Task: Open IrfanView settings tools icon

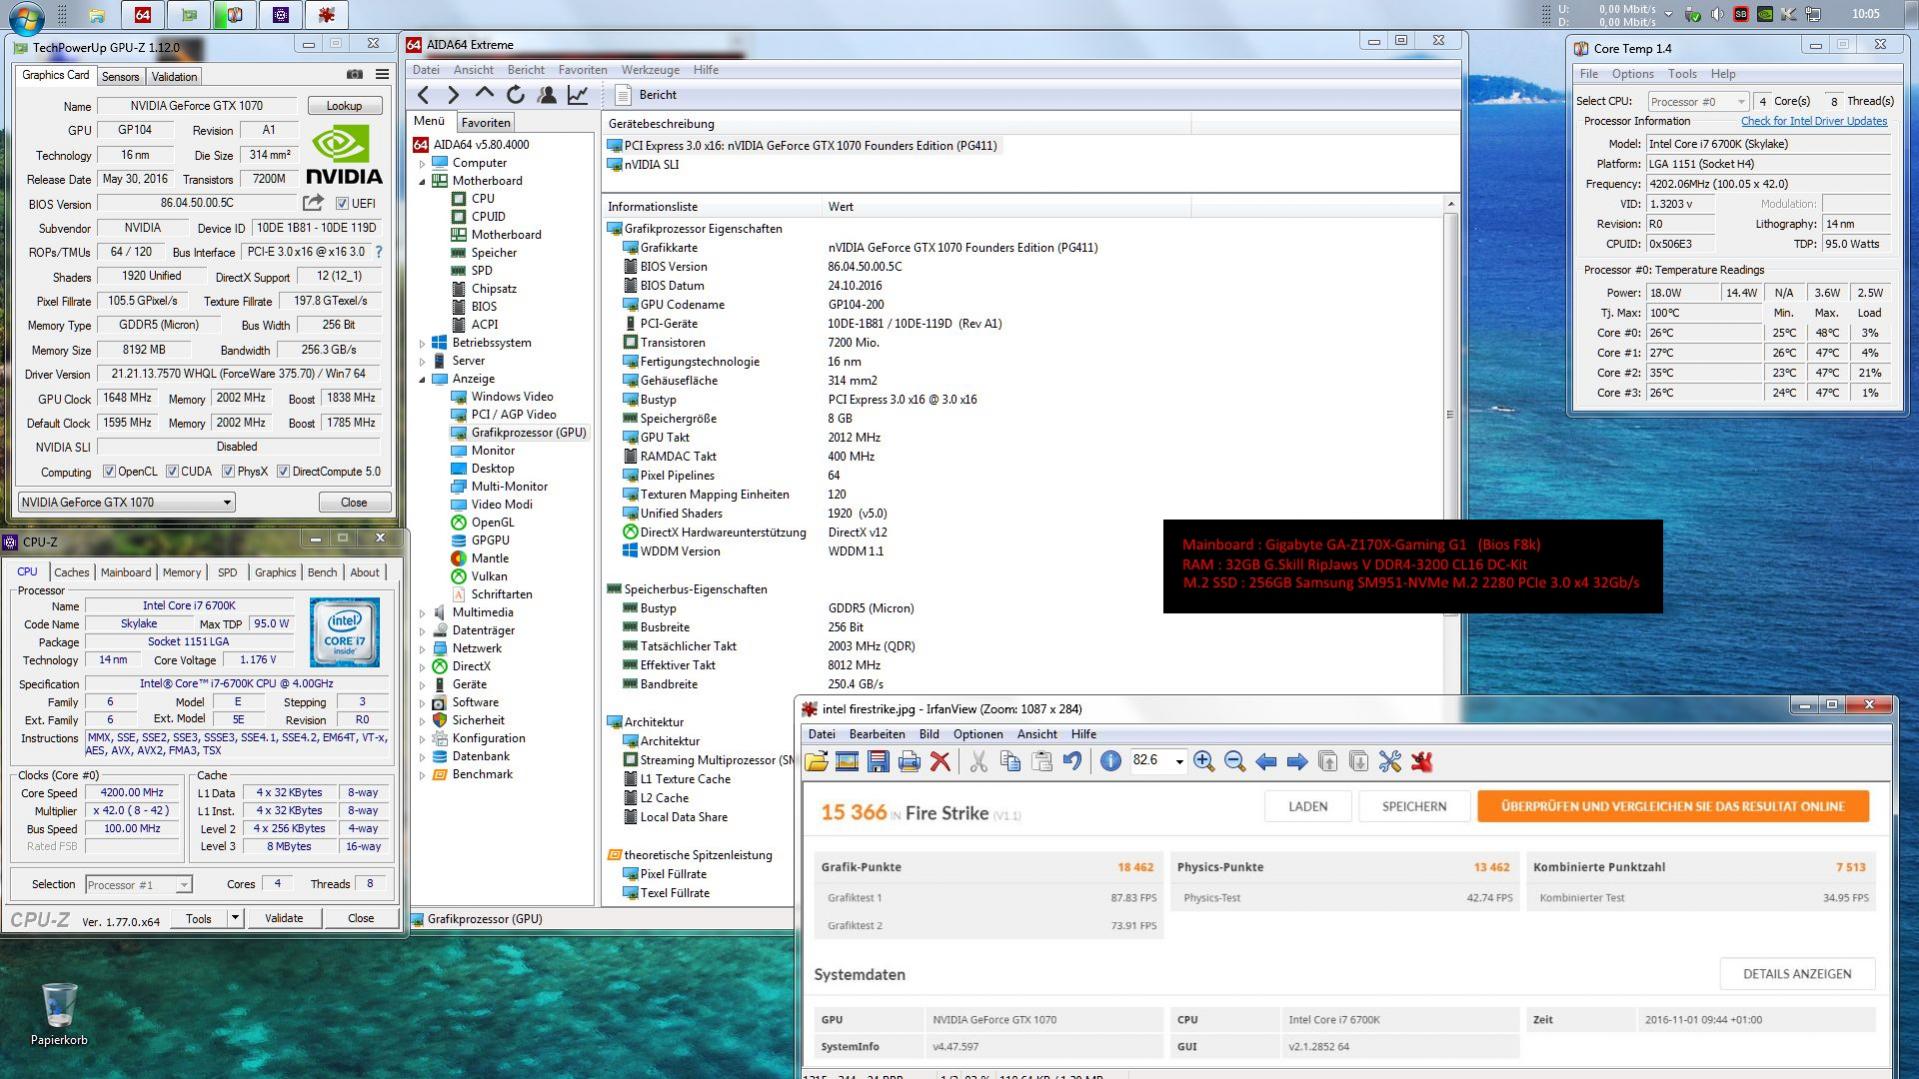Action: point(1390,762)
